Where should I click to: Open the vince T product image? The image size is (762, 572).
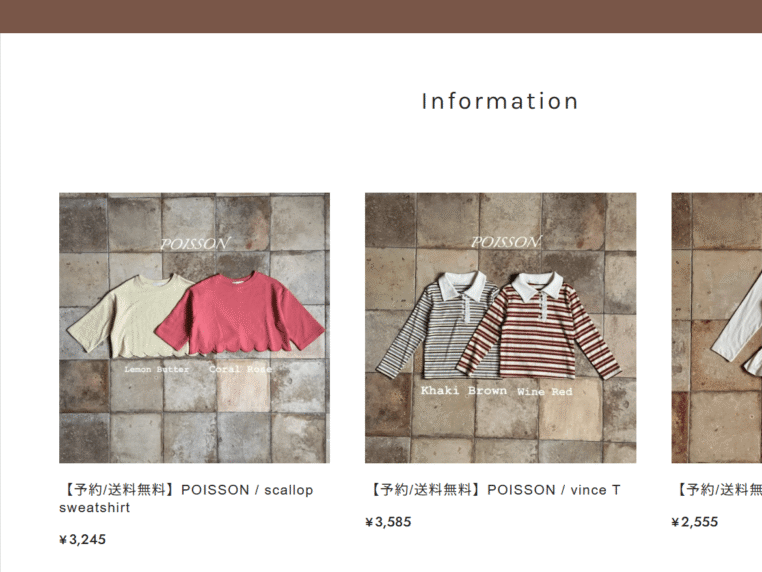coord(501,328)
